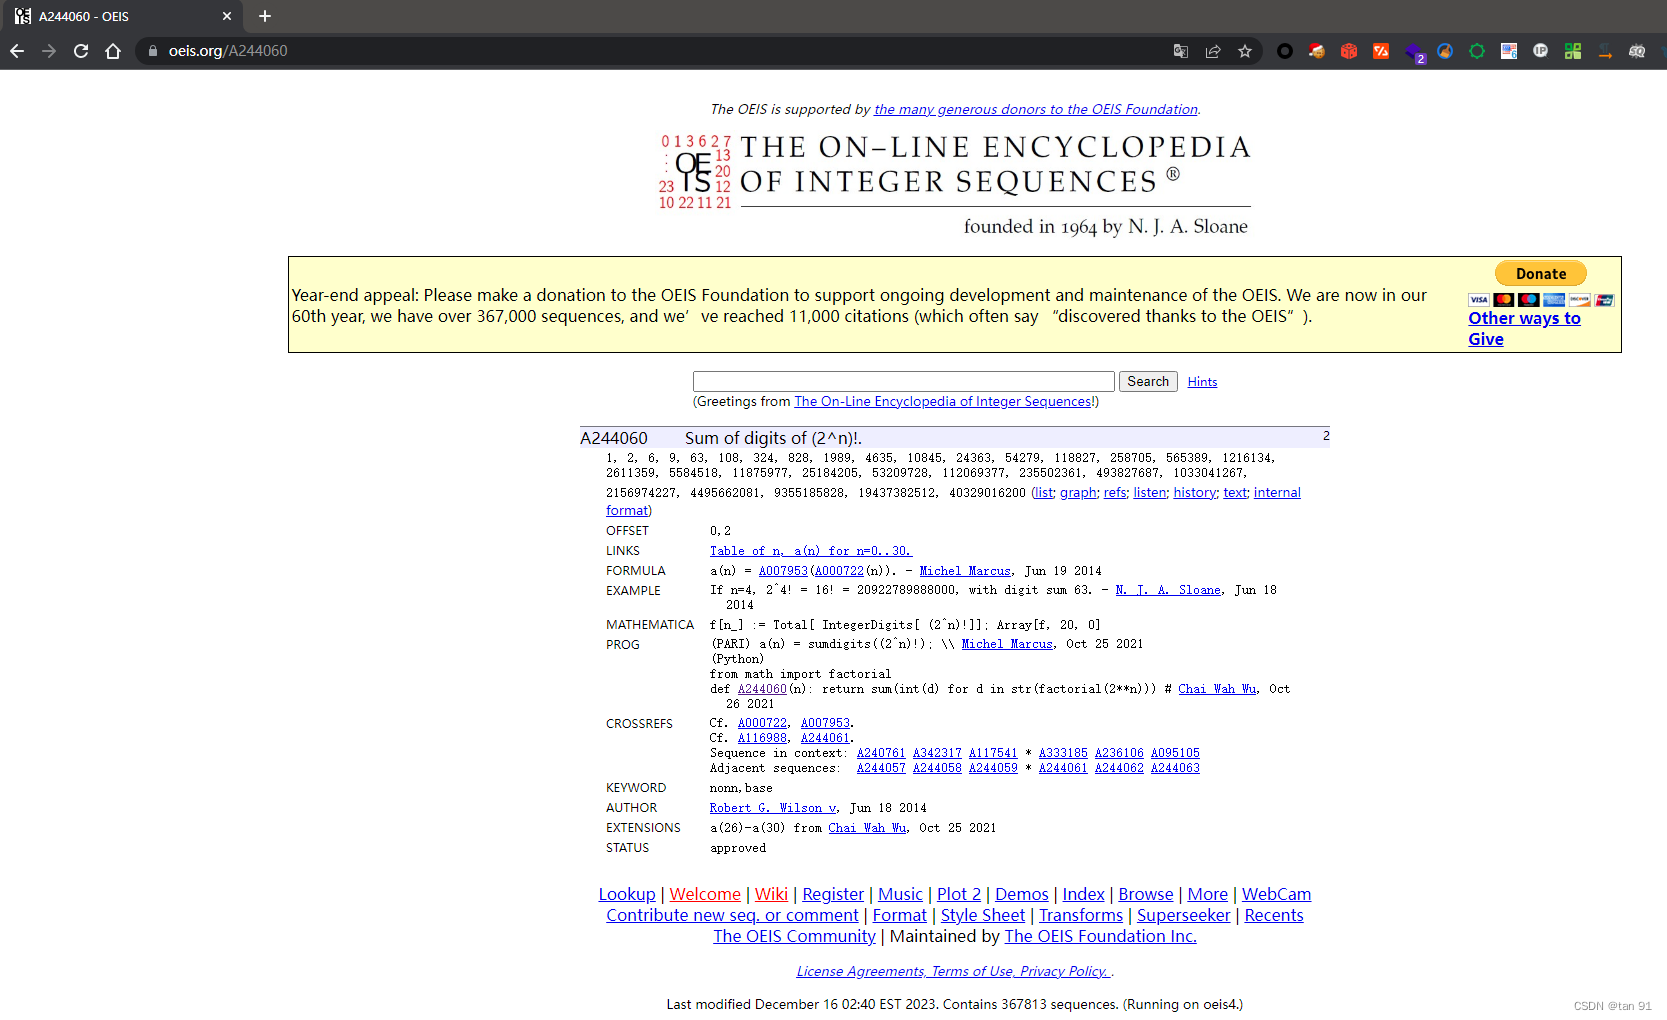This screenshot has height=1020, width=1667.
Task: Click the sequence number 2 indicator
Action: point(1326,436)
